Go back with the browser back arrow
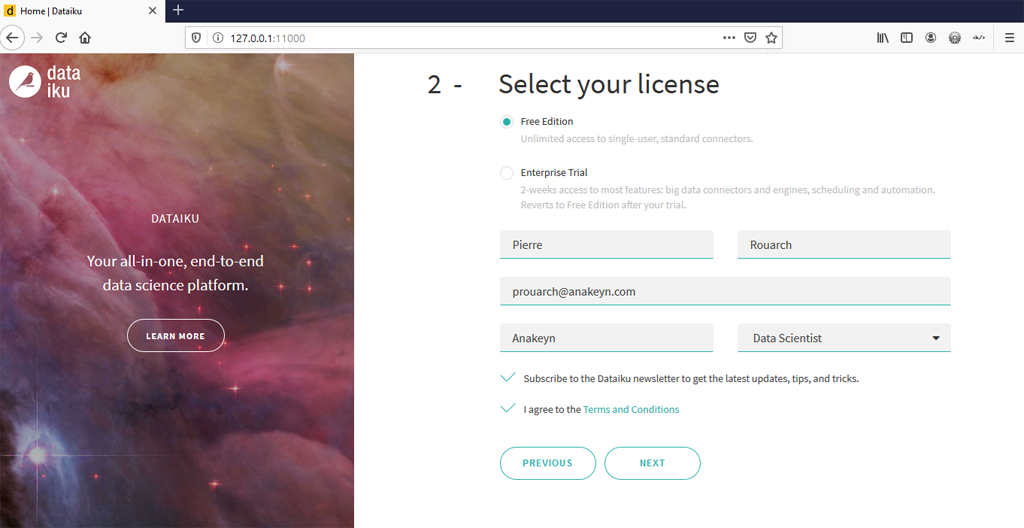1024x528 pixels. (x=12, y=38)
